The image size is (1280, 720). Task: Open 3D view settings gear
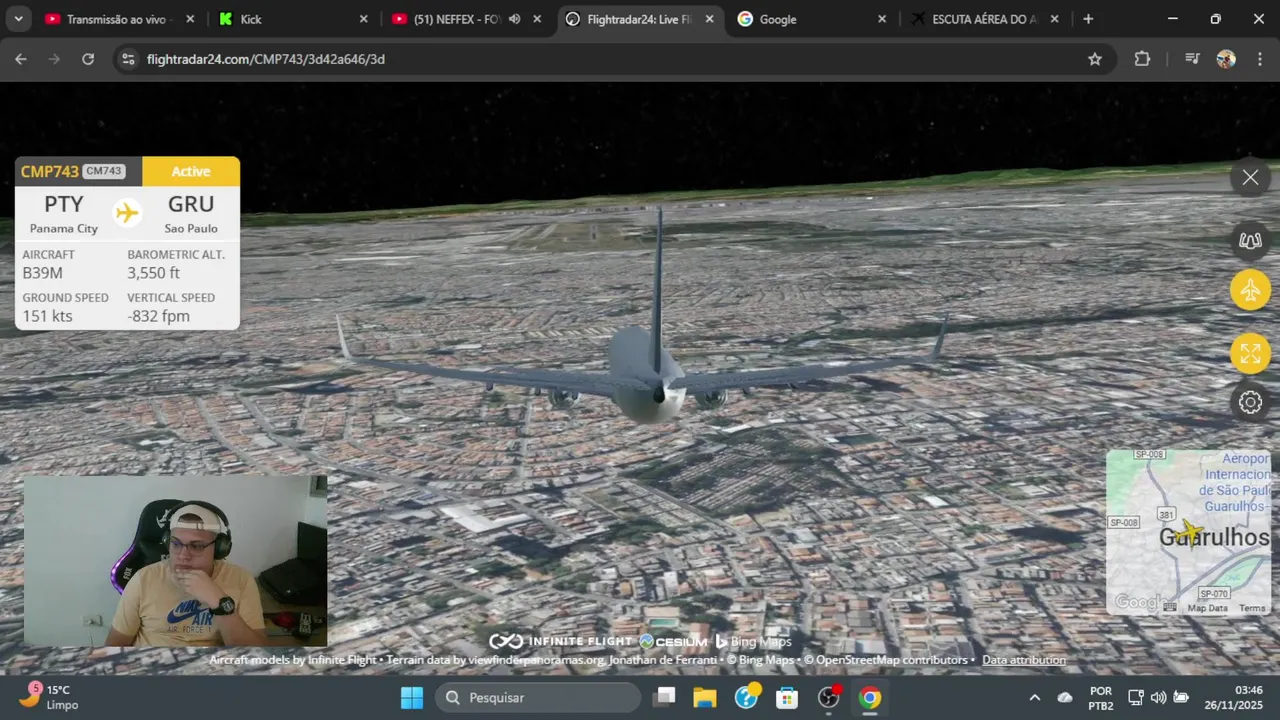[1250, 402]
